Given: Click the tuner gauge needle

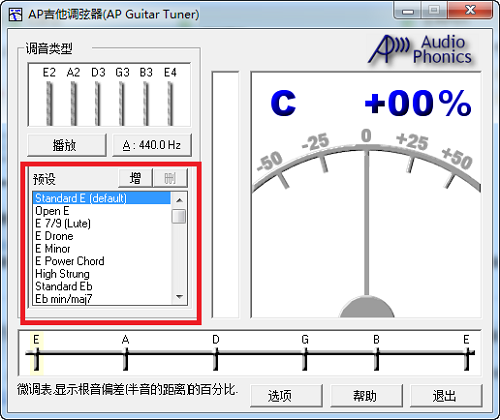Looking at the screenshot, I should tap(367, 223).
